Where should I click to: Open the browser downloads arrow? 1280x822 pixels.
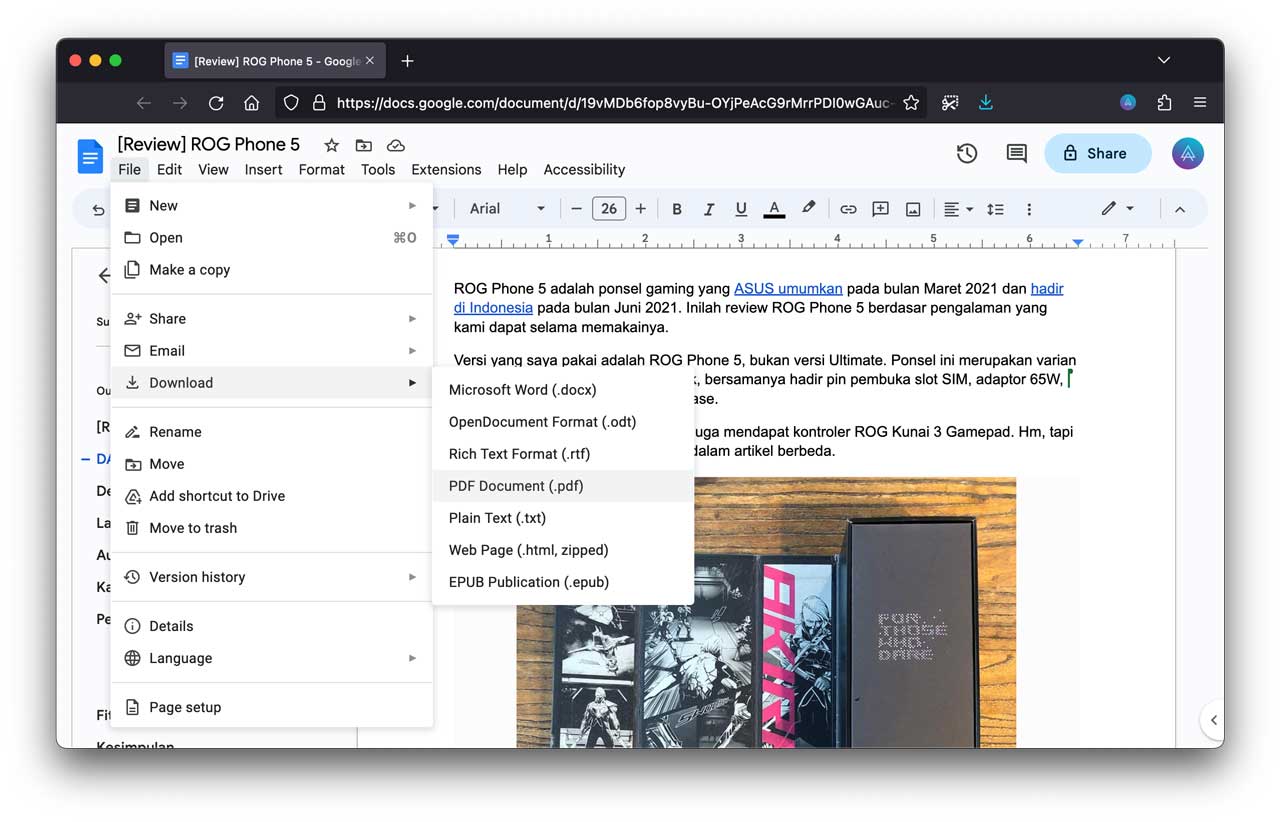(x=986, y=103)
